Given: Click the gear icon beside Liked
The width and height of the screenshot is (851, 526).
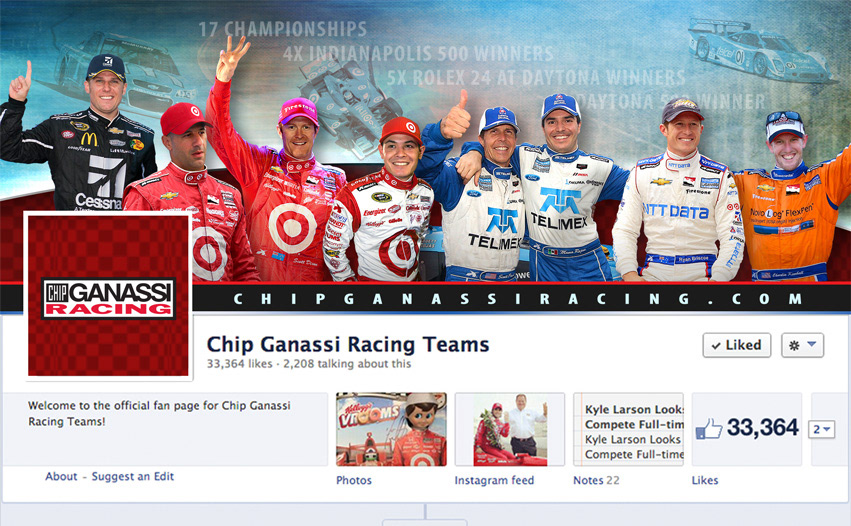Looking at the screenshot, I should tap(794, 345).
